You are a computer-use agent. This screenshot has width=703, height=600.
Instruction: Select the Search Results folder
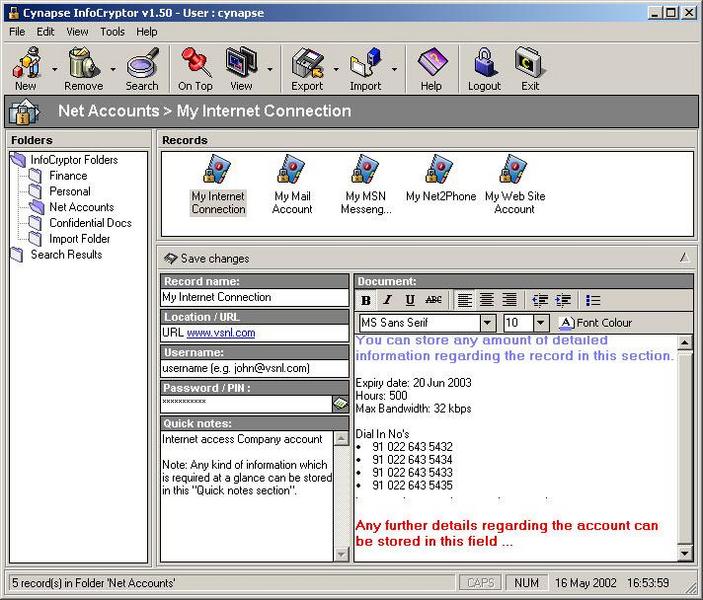(66, 255)
